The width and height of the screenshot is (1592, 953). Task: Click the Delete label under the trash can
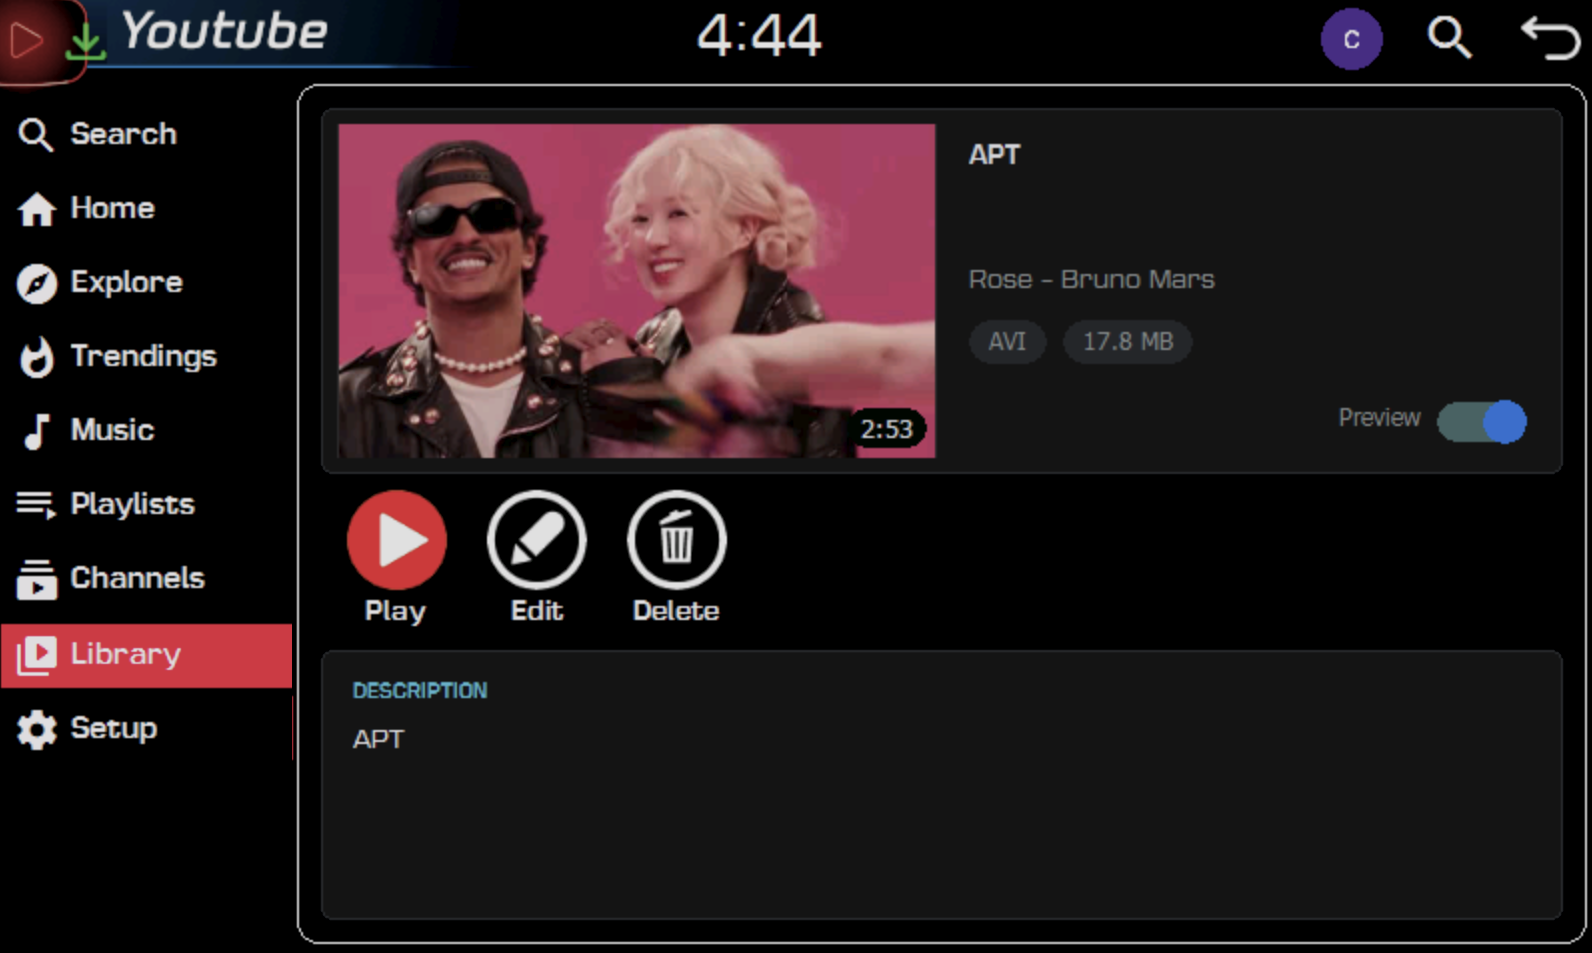click(676, 610)
